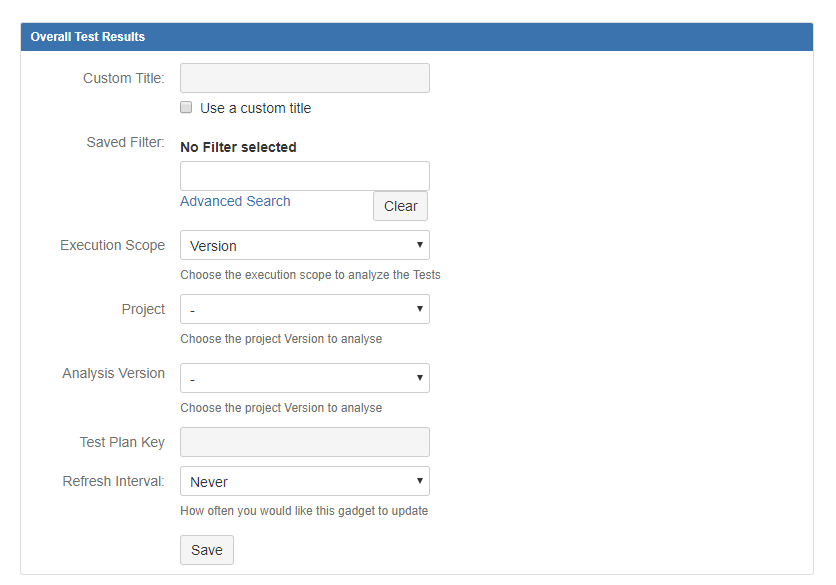This screenshot has height=585, width=836.
Task: Click the Use a custom title label
Action: pos(255,108)
